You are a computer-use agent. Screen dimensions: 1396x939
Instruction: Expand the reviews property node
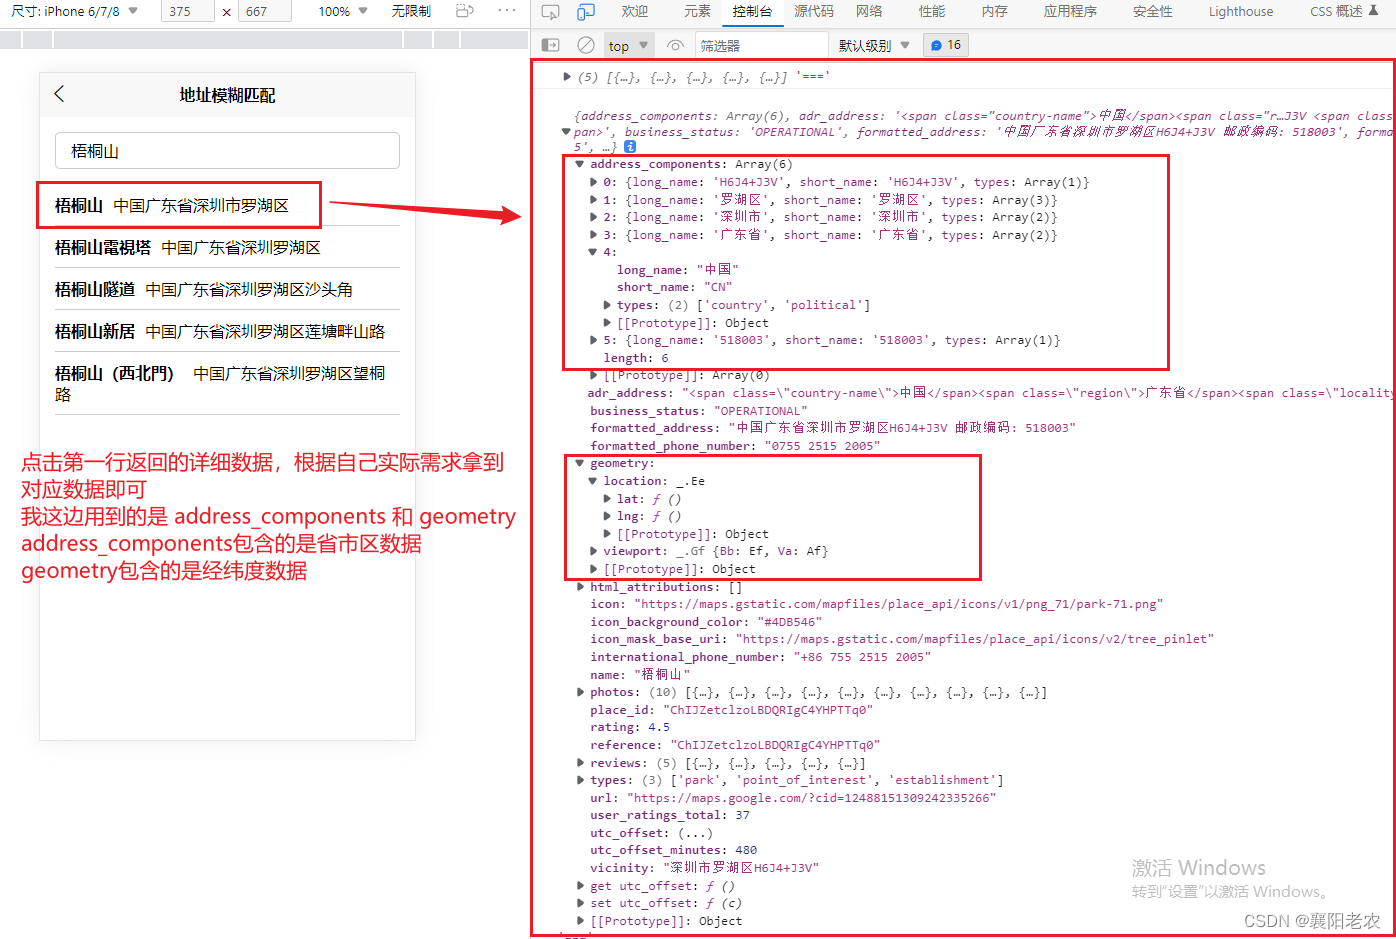pyautogui.click(x=580, y=762)
